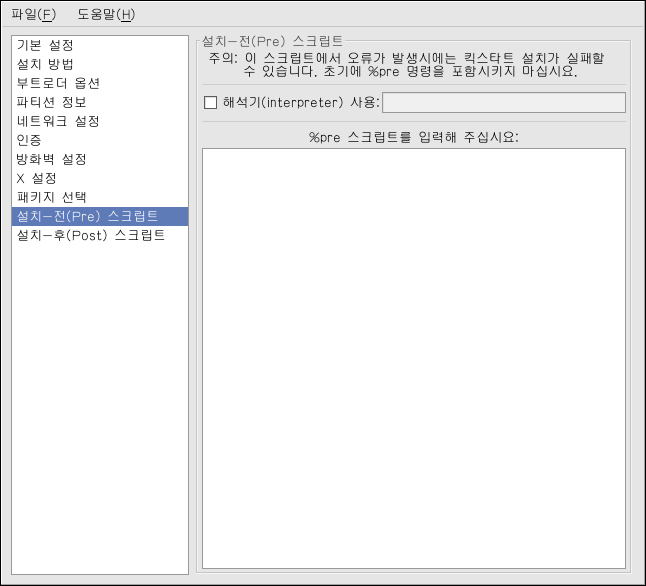Select 부트로더 옵션 in the list
The width and height of the screenshot is (646, 586).
(x=58, y=84)
